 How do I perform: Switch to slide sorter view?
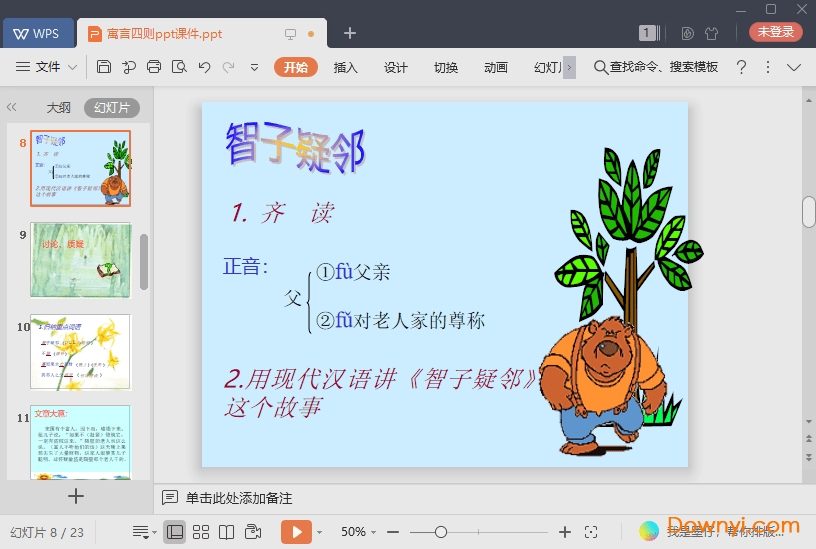(x=201, y=532)
